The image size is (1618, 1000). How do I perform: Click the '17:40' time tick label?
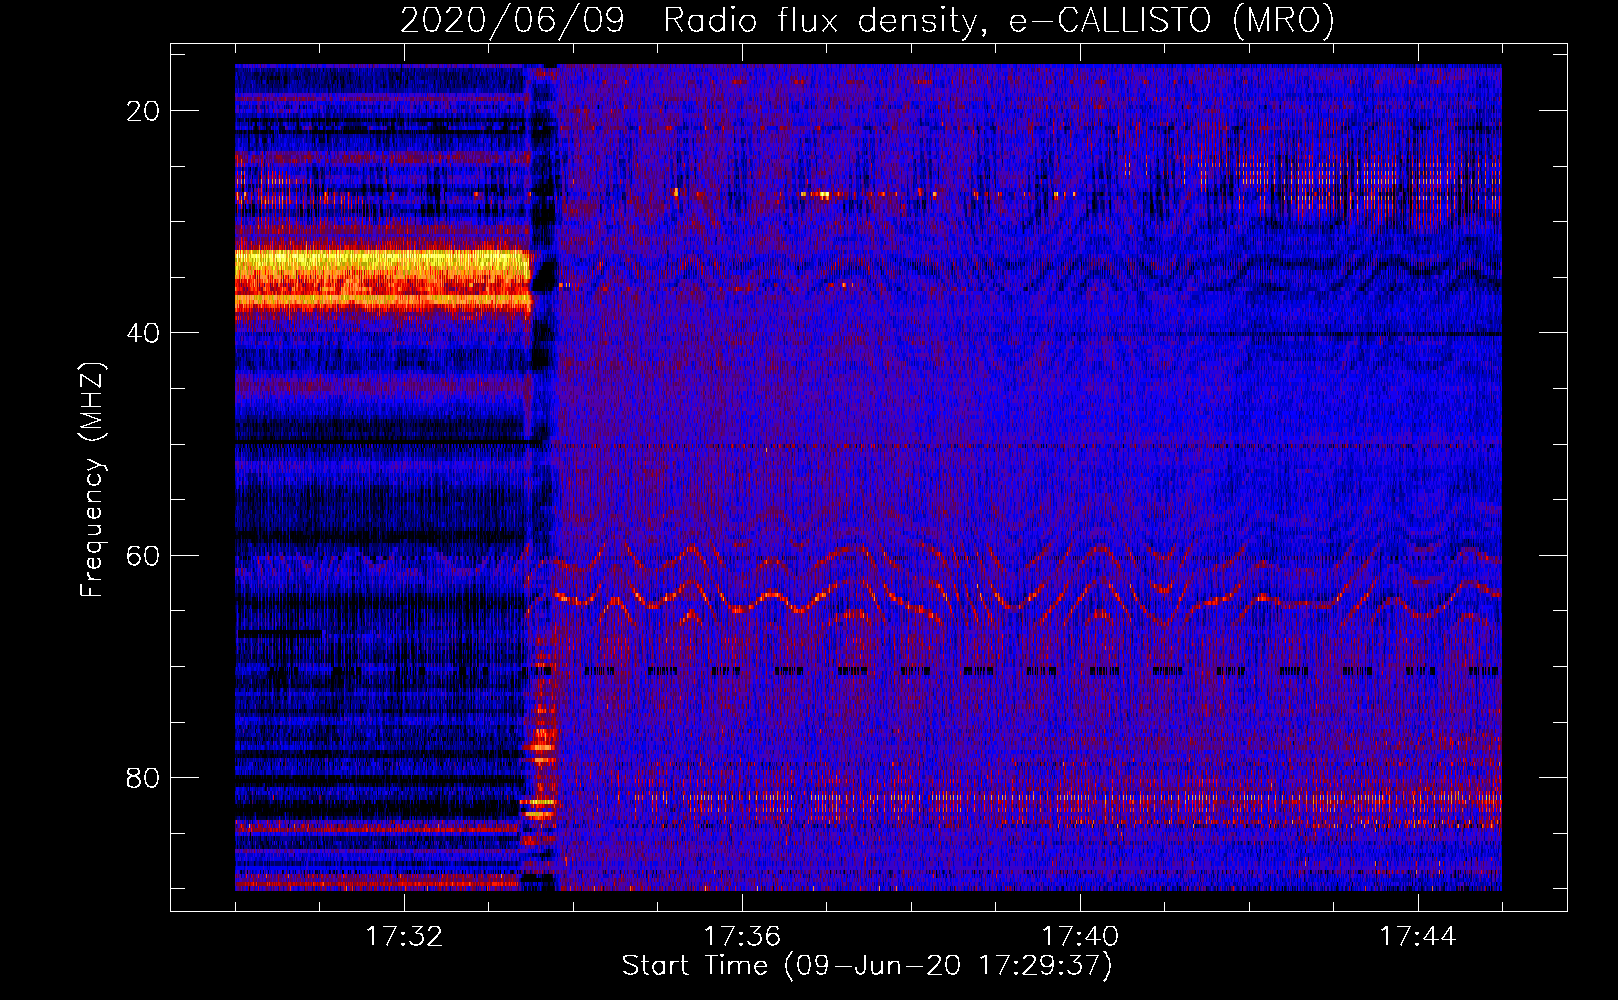click(1080, 937)
